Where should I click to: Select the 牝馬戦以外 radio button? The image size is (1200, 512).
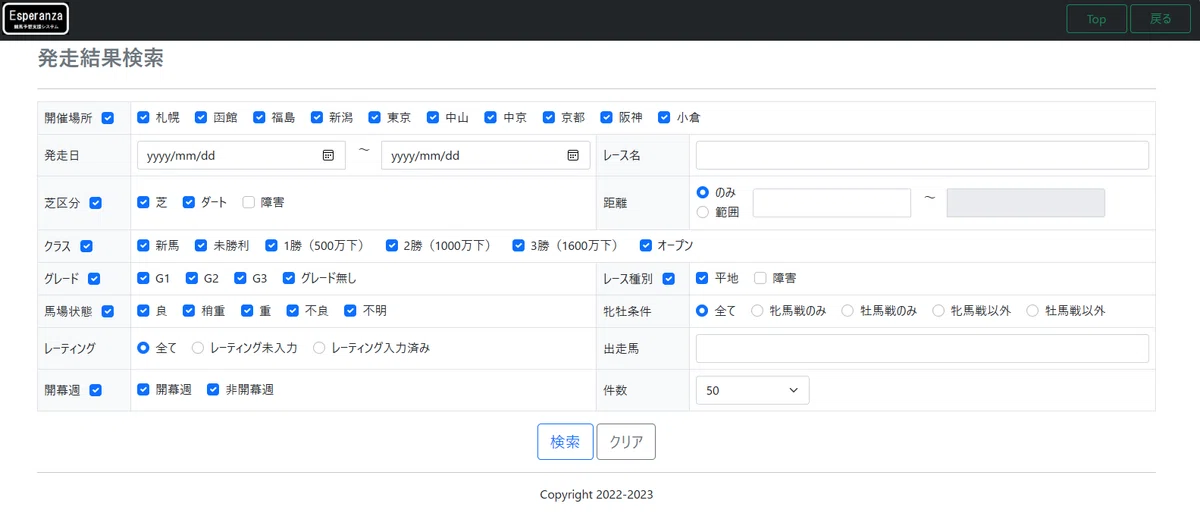pyautogui.click(x=939, y=311)
